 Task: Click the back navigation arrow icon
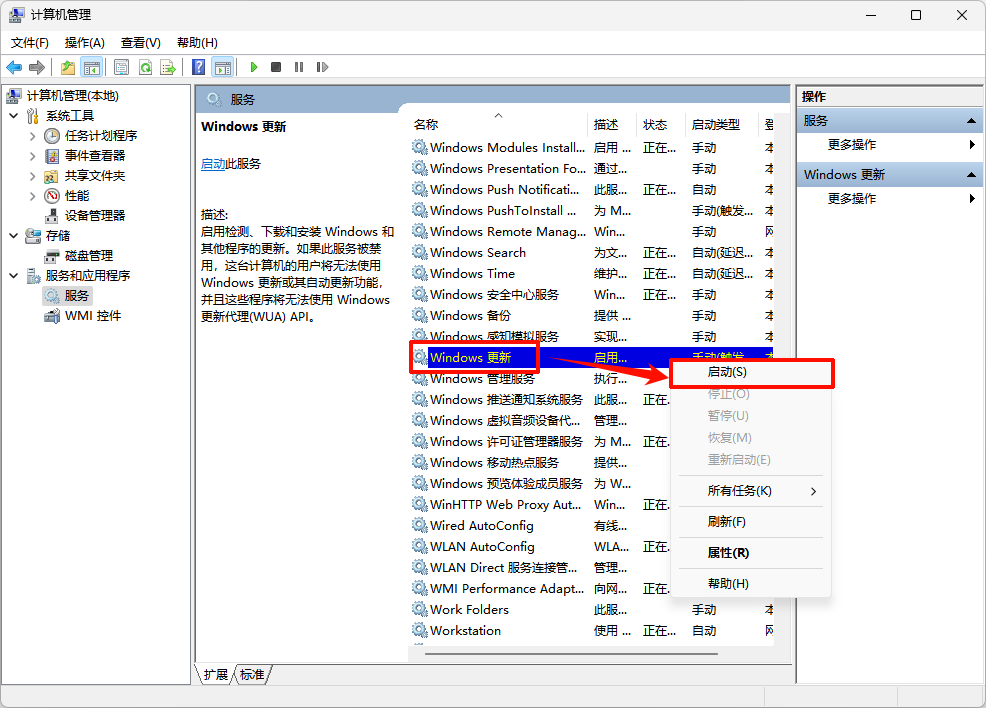coord(14,67)
